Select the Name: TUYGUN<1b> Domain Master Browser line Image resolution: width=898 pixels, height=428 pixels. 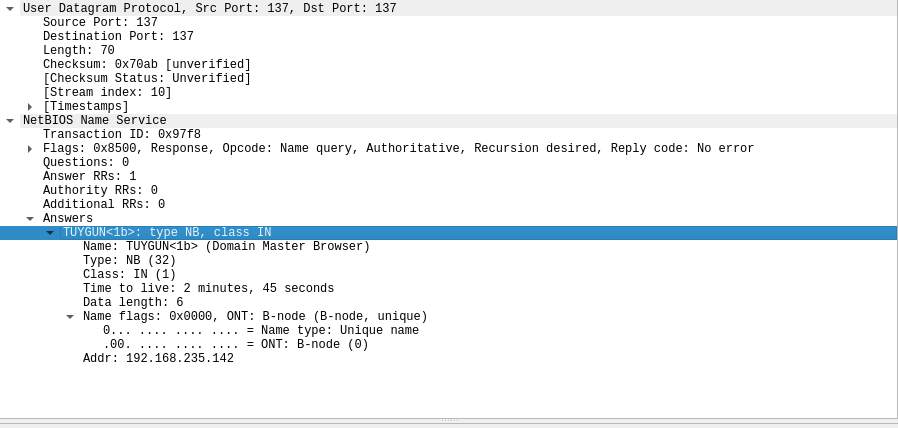pos(227,246)
